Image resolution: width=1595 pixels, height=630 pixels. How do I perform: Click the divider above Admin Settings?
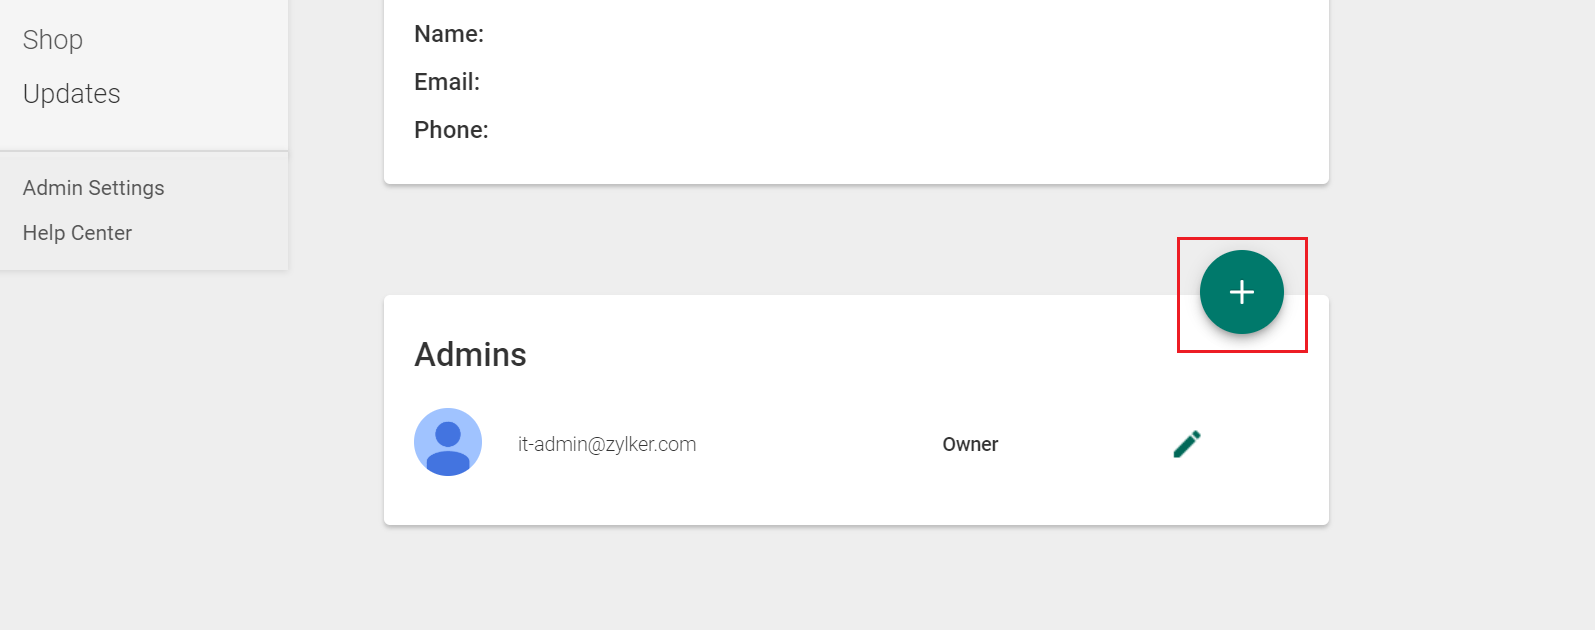point(144,151)
